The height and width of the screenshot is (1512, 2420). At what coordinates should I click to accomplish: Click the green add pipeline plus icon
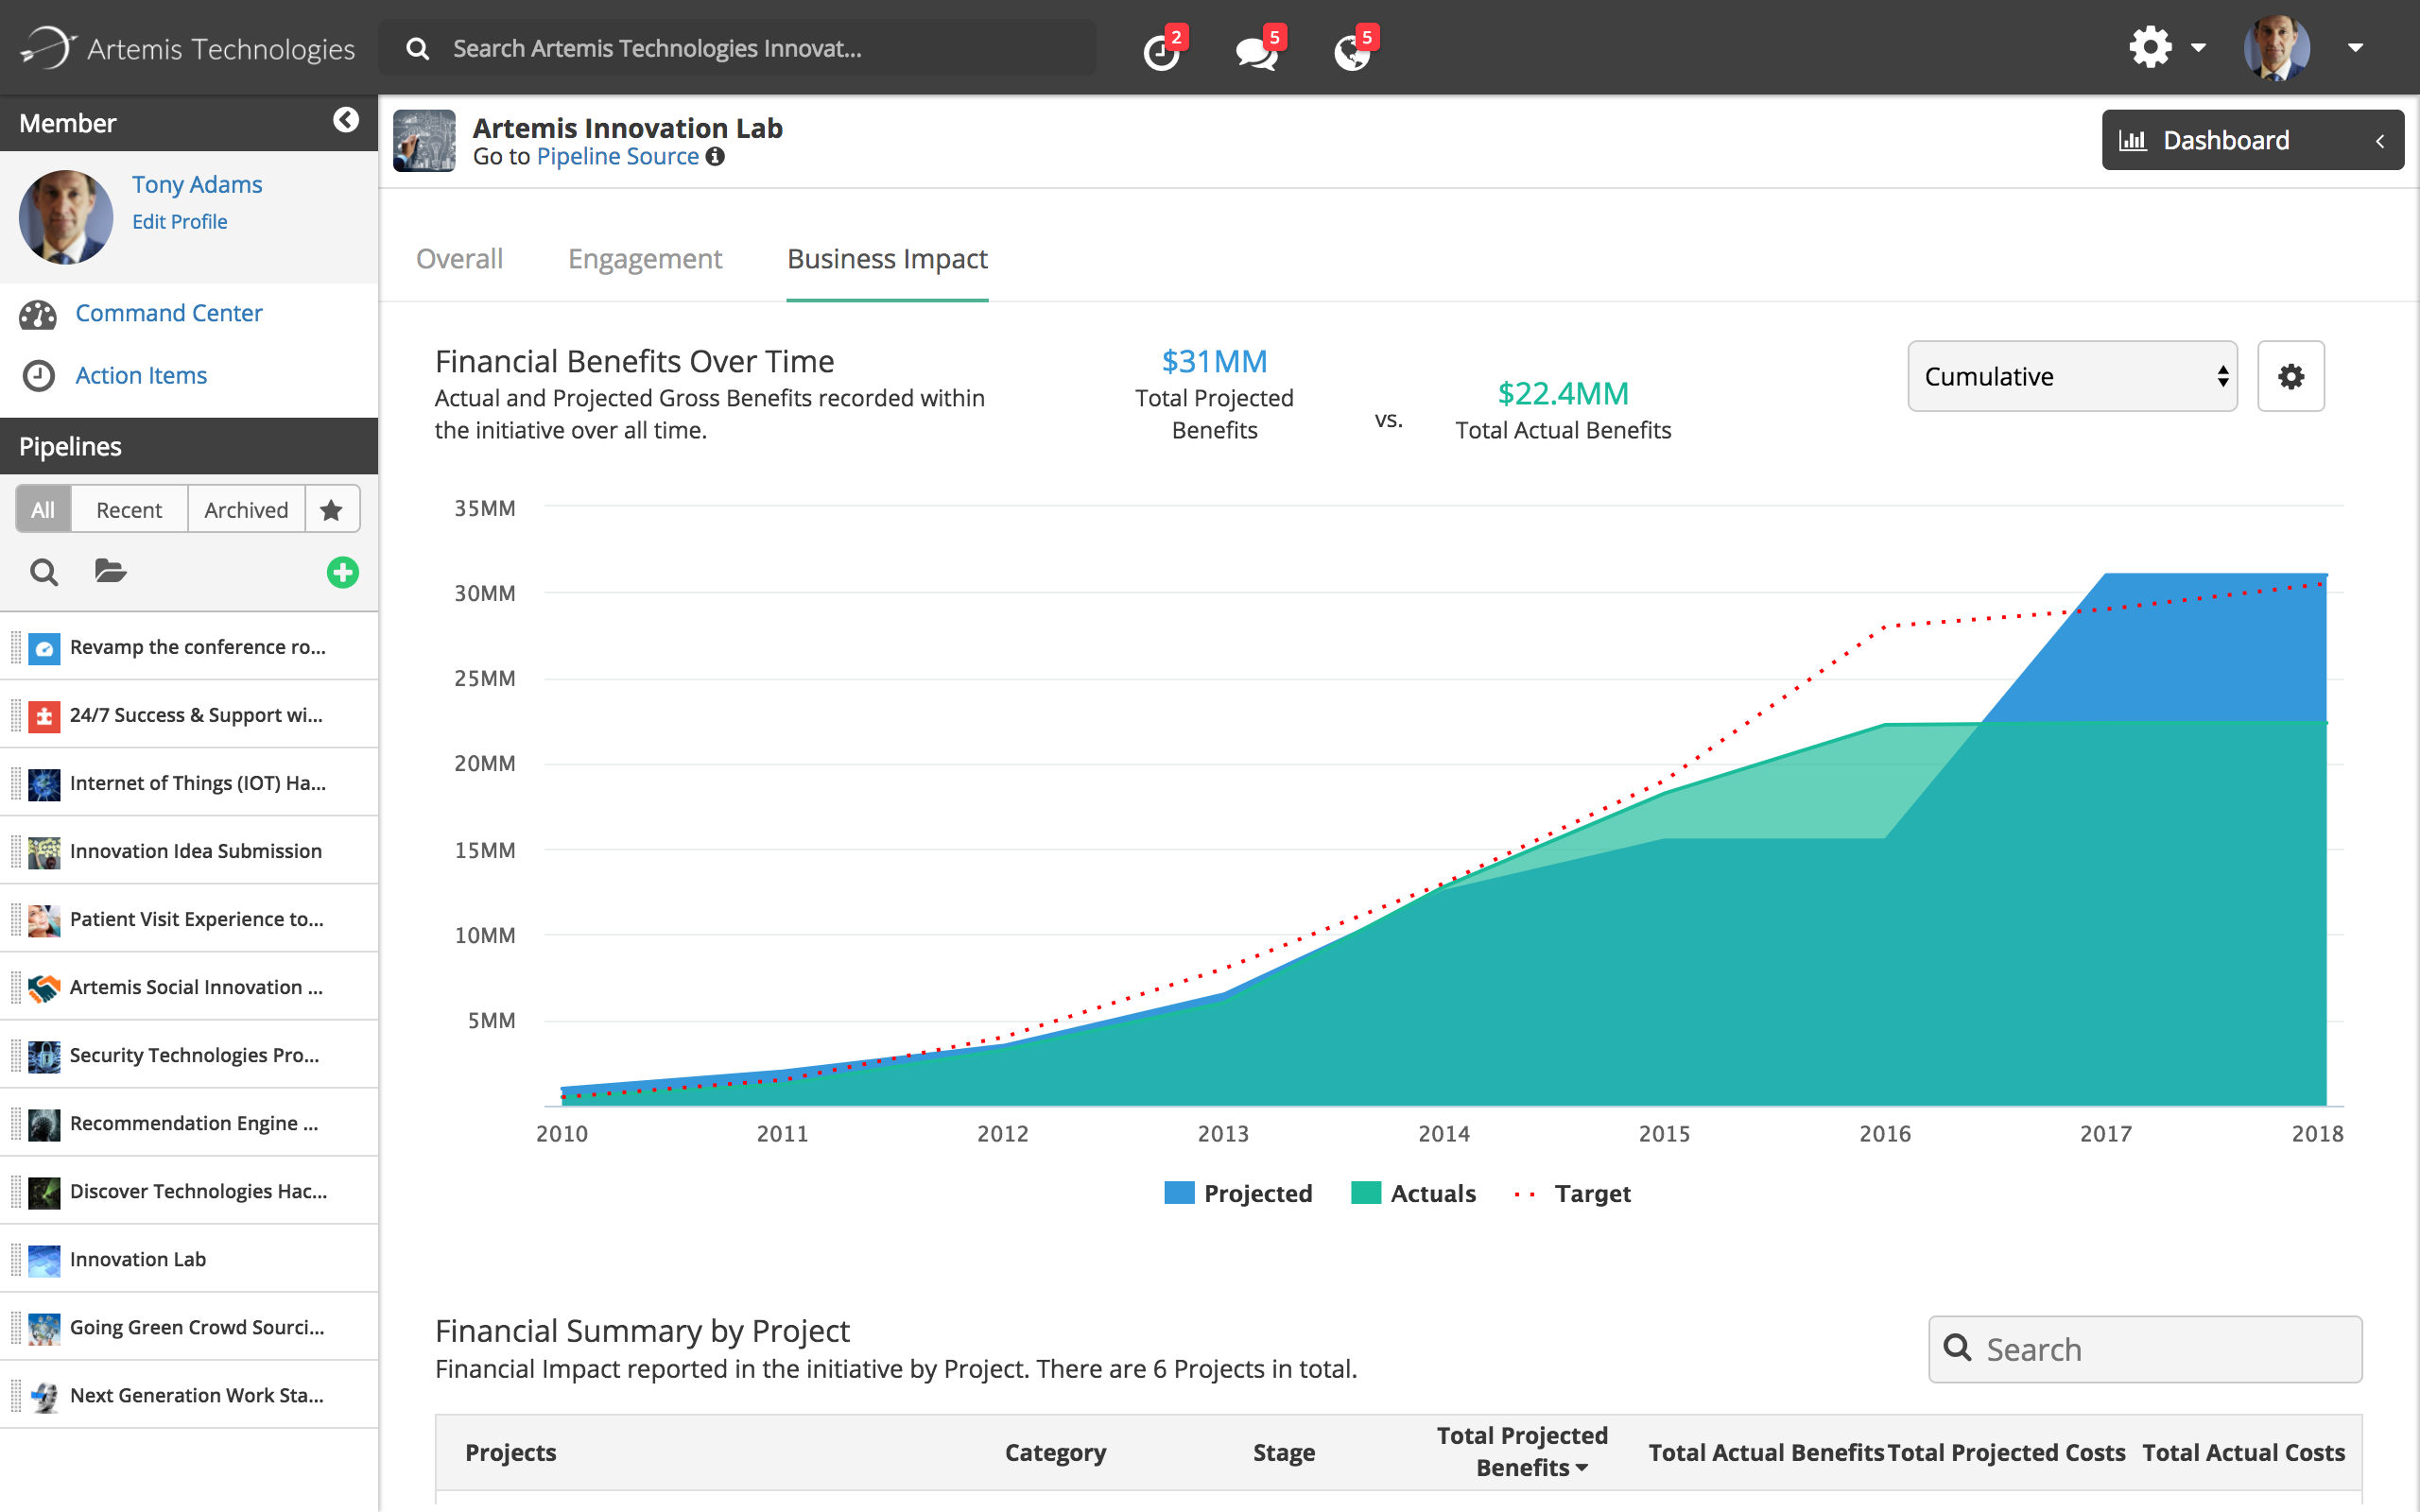342,572
